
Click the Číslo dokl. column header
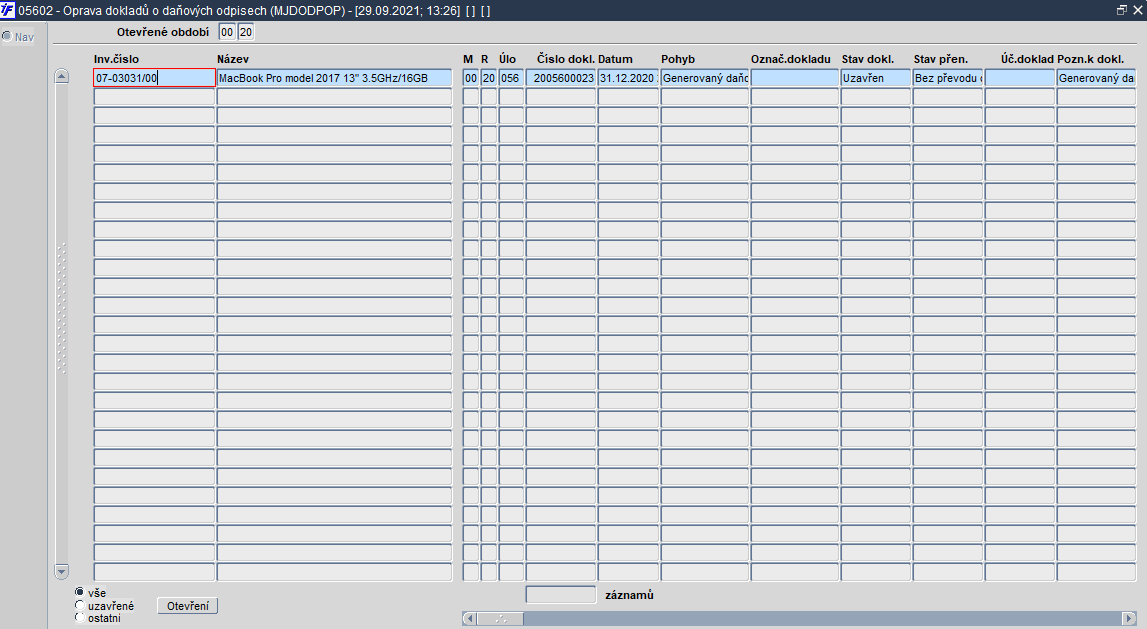tap(565, 59)
